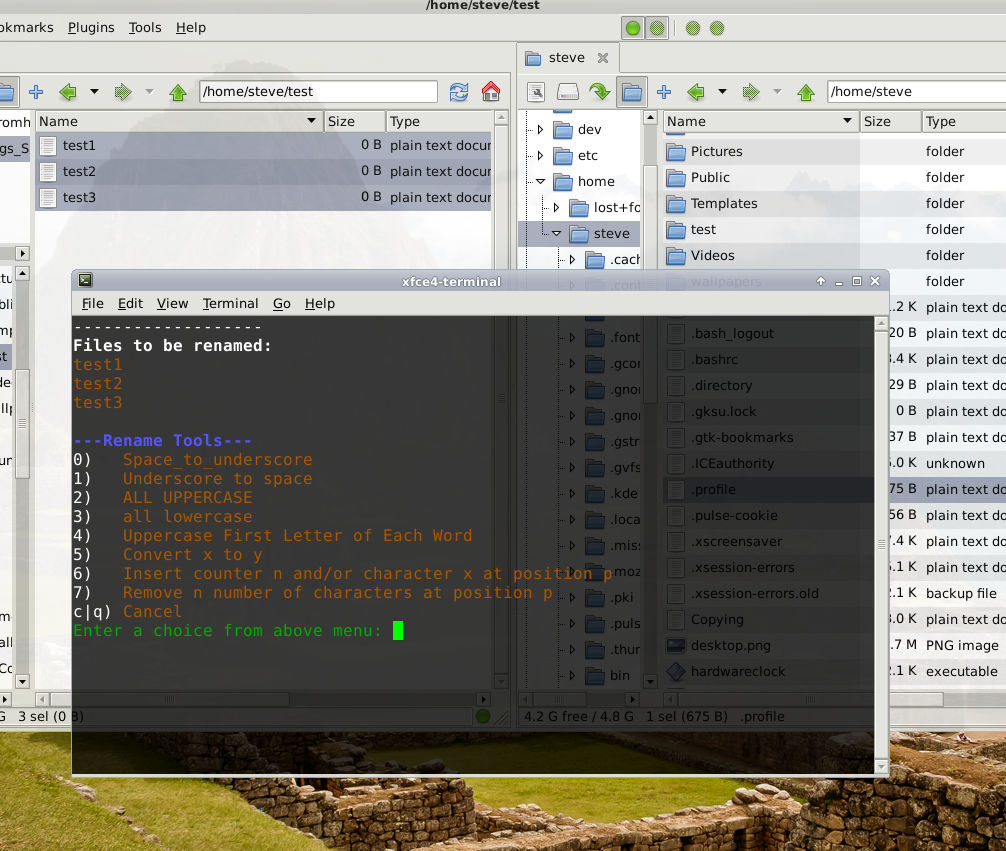Click the "PNG image" type cell
The height and width of the screenshot is (851, 1006).
(x=962, y=646)
